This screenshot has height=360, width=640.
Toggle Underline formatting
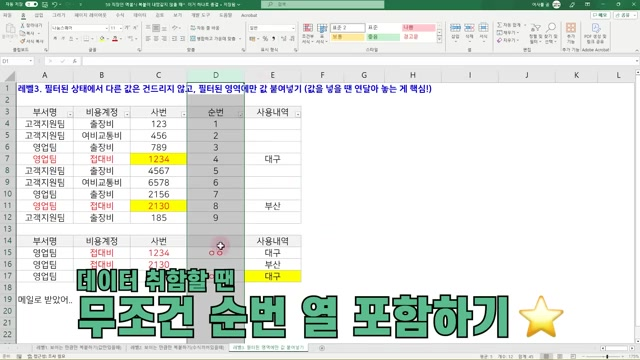(x=71, y=39)
